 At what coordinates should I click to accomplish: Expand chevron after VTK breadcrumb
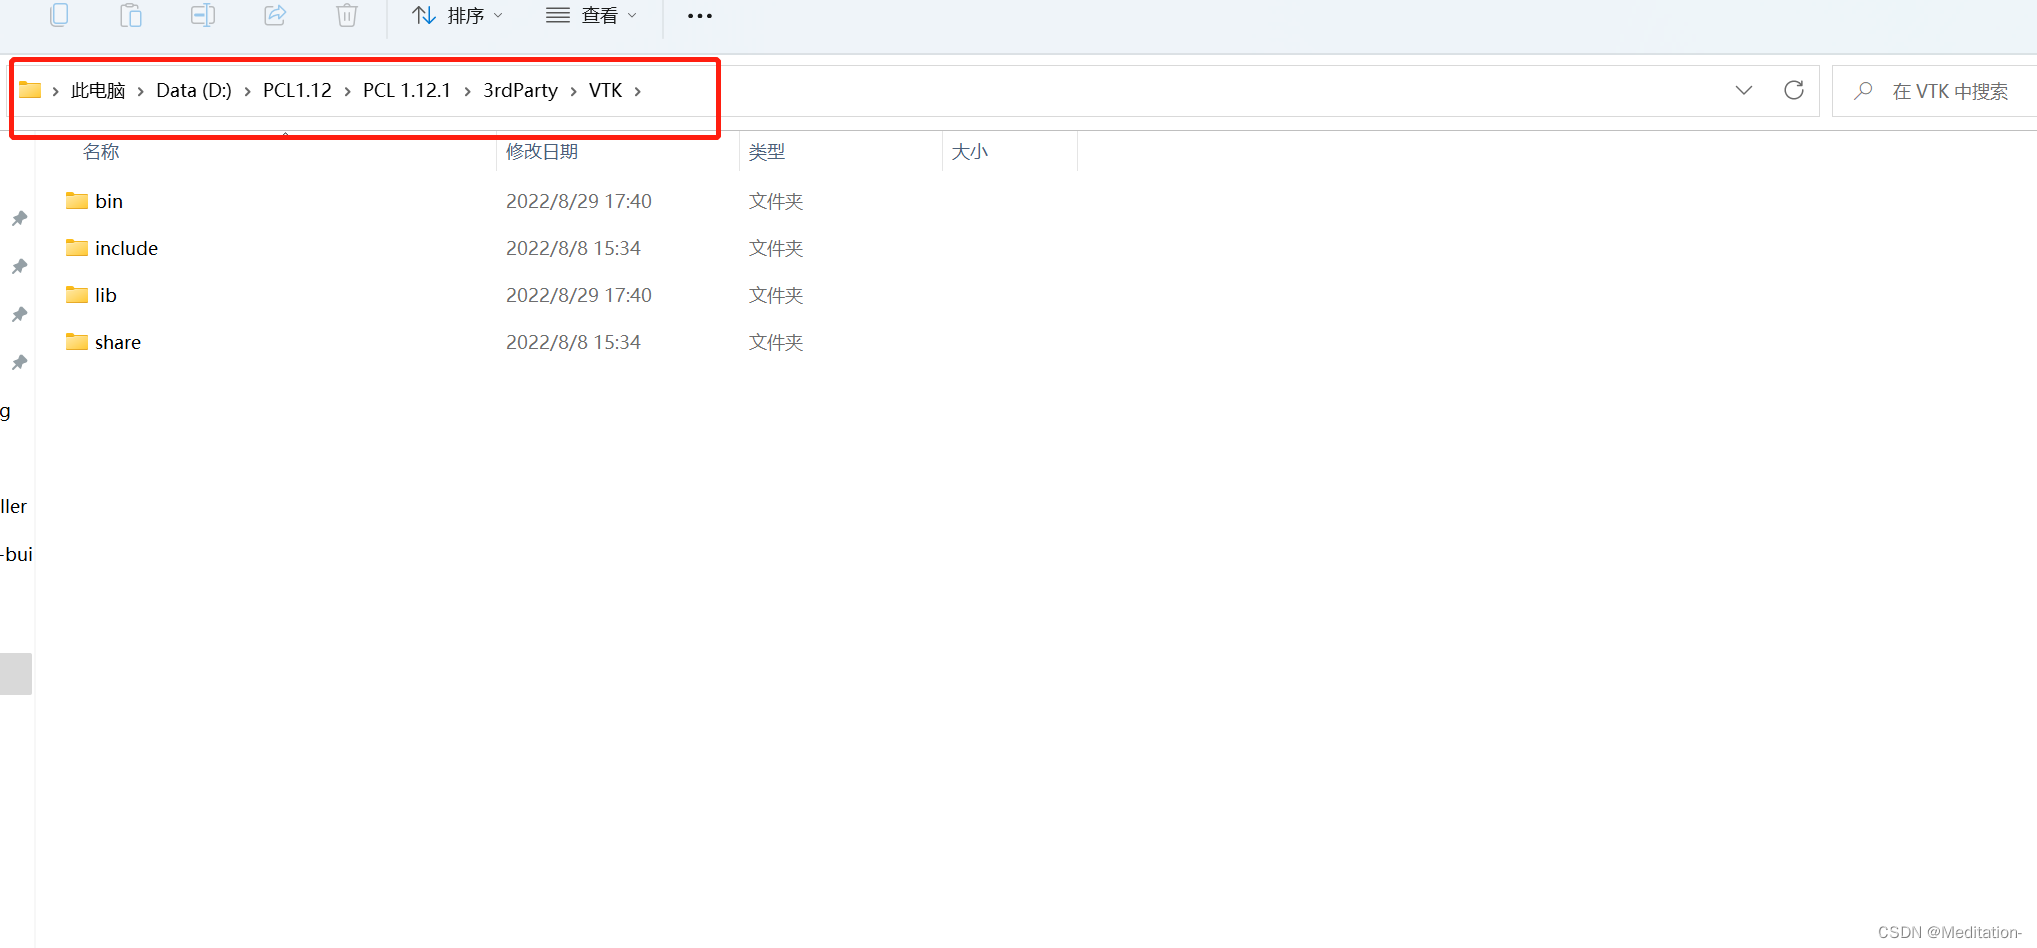[637, 91]
